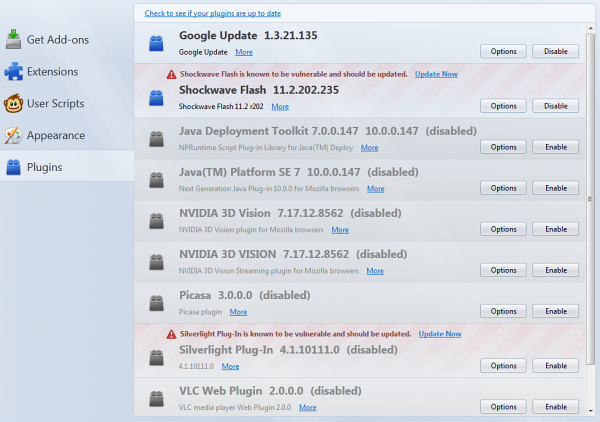Click the Shockwave Flash plugin brick icon
This screenshot has height=422, width=600.
[x=156, y=98]
